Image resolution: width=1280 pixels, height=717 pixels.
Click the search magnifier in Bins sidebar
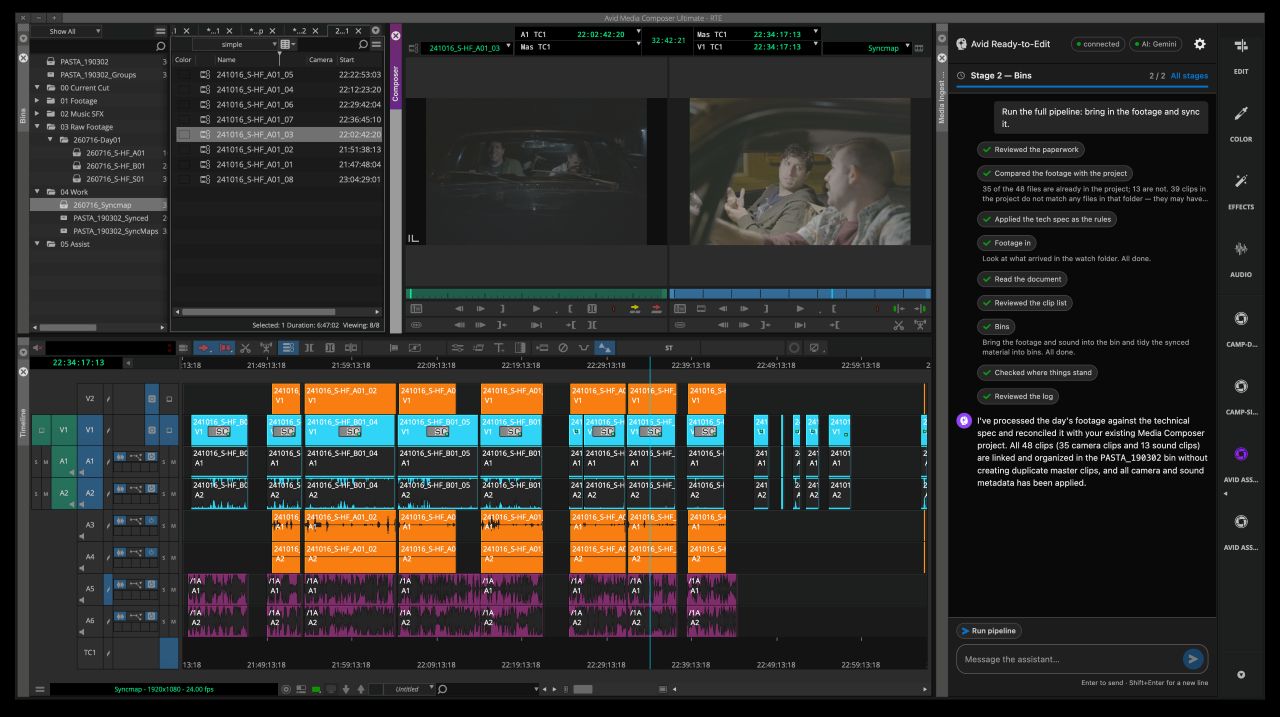pyautogui.click(x=161, y=46)
